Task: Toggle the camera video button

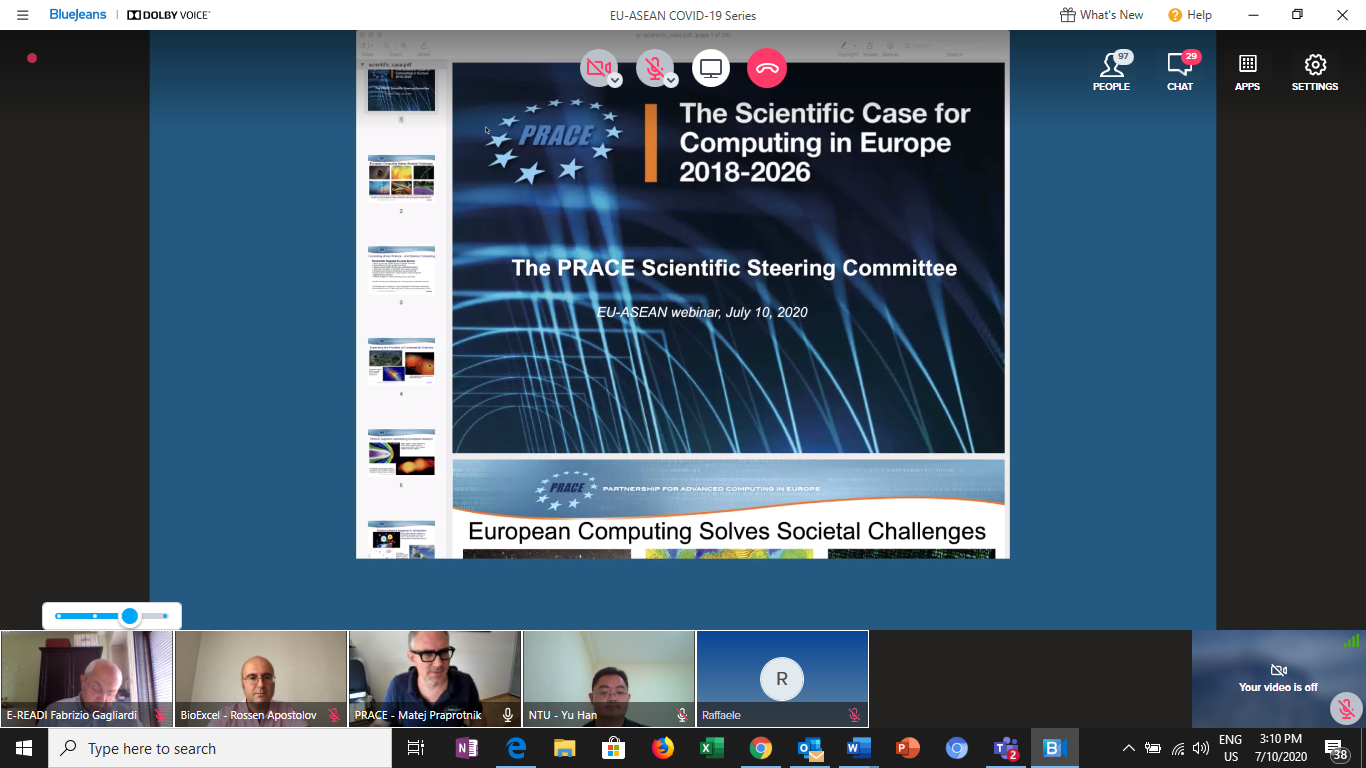Action: coord(599,68)
